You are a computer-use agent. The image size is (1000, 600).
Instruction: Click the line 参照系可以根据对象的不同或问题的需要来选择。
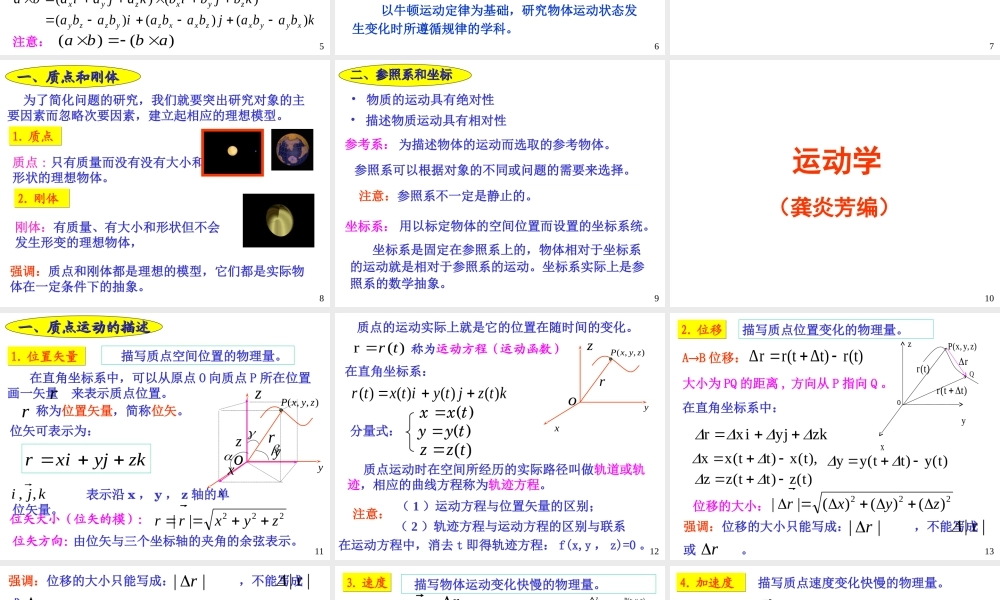coord(494,170)
